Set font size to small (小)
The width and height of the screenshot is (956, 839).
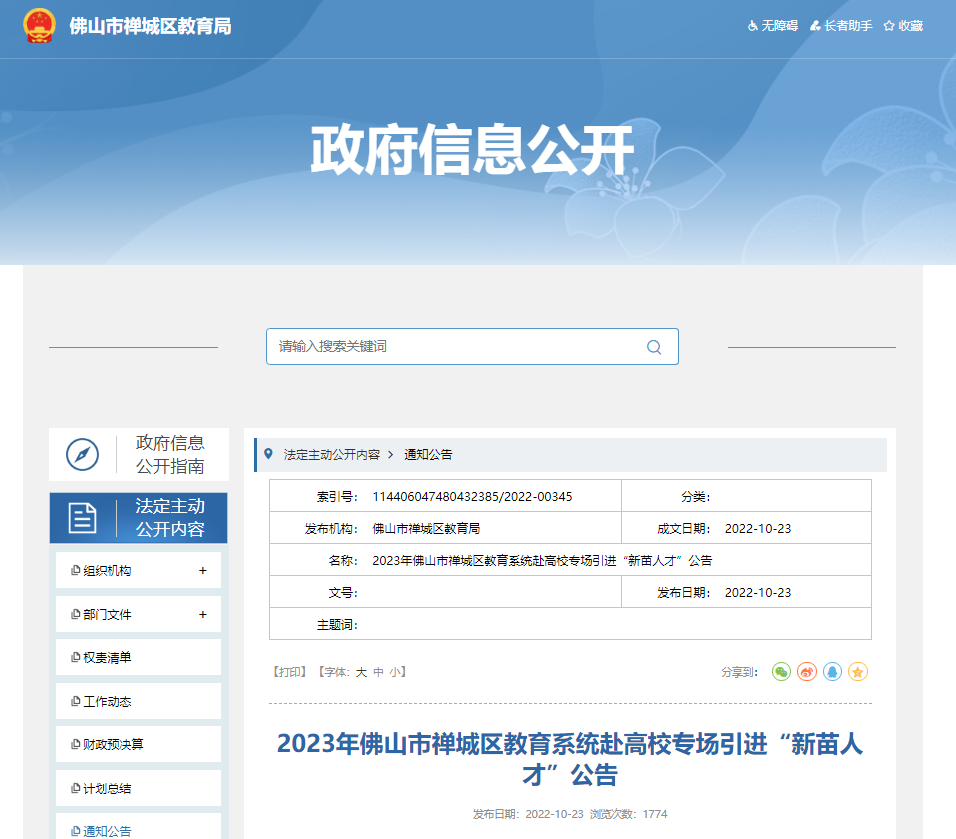tap(395, 672)
